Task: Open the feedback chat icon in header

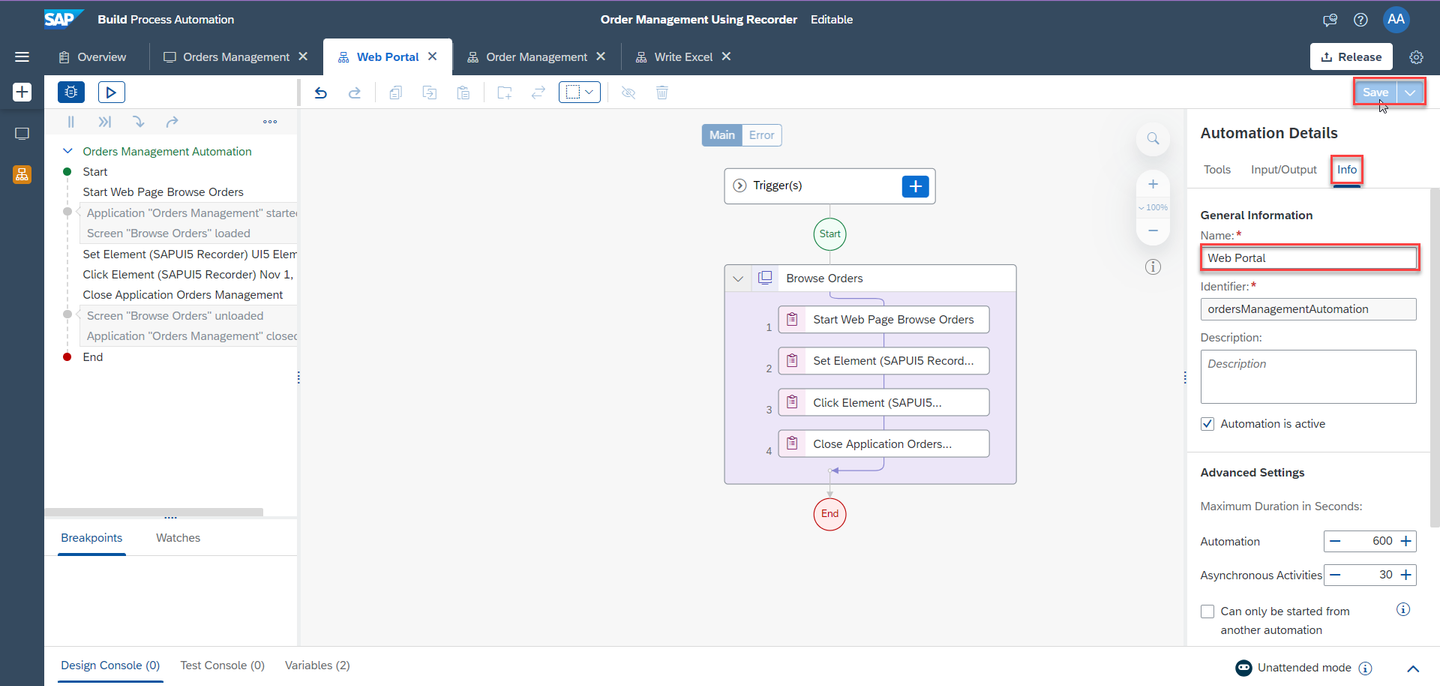Action: point(1330,19)
